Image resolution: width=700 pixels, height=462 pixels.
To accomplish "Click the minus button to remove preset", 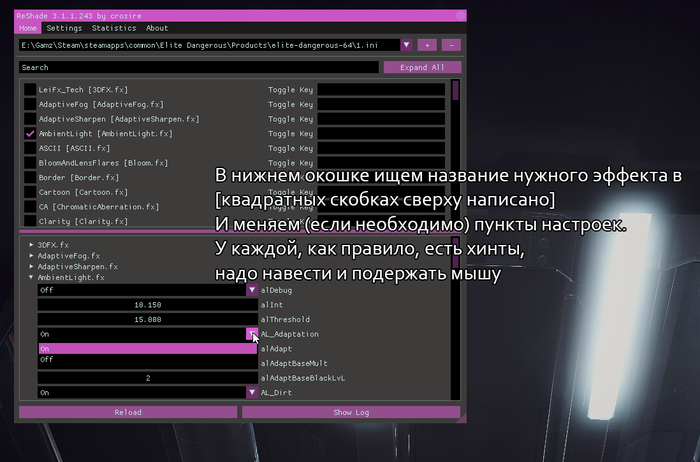I will point(451,45).
